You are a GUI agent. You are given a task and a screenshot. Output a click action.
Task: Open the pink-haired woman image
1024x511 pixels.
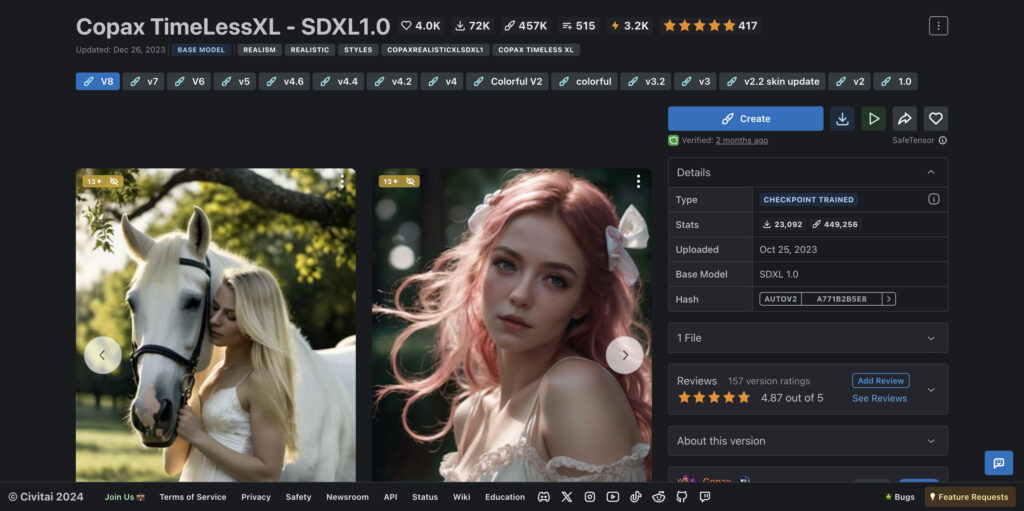512,325
